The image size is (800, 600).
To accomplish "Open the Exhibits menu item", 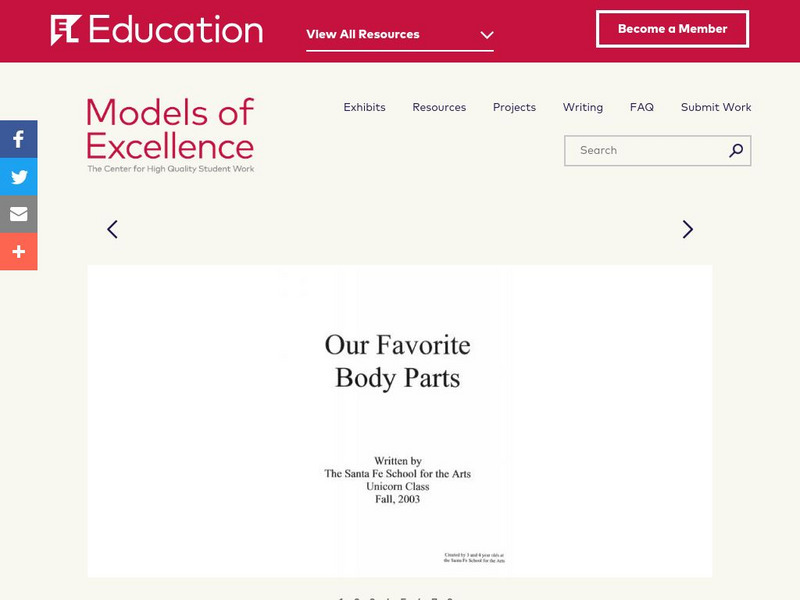I will point(364,107).
